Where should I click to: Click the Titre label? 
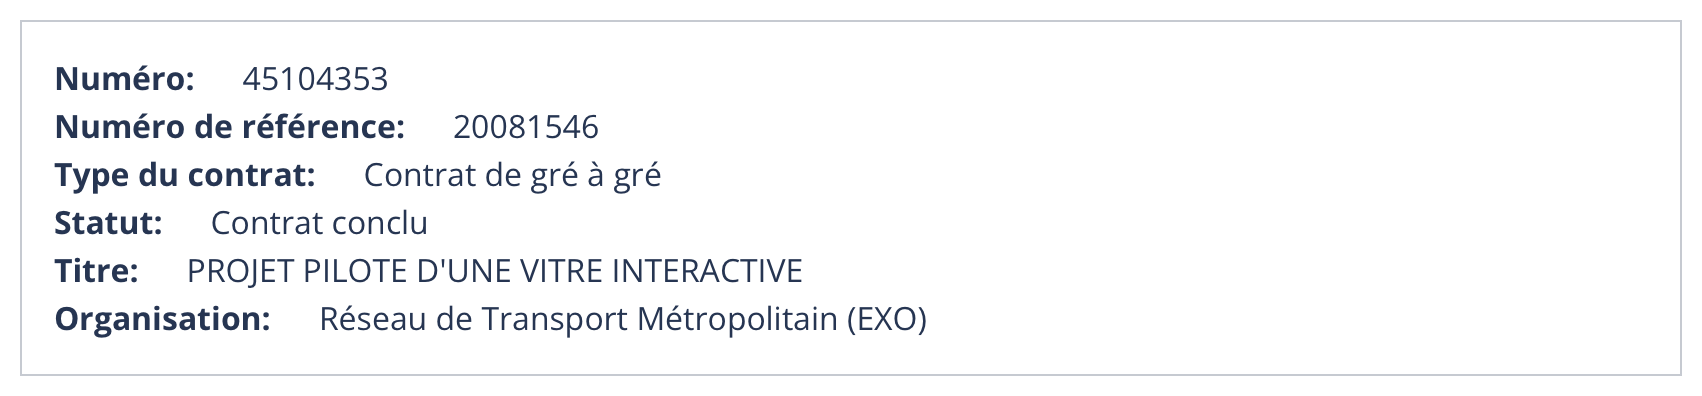pyautogui.click(x=96, y=271)
